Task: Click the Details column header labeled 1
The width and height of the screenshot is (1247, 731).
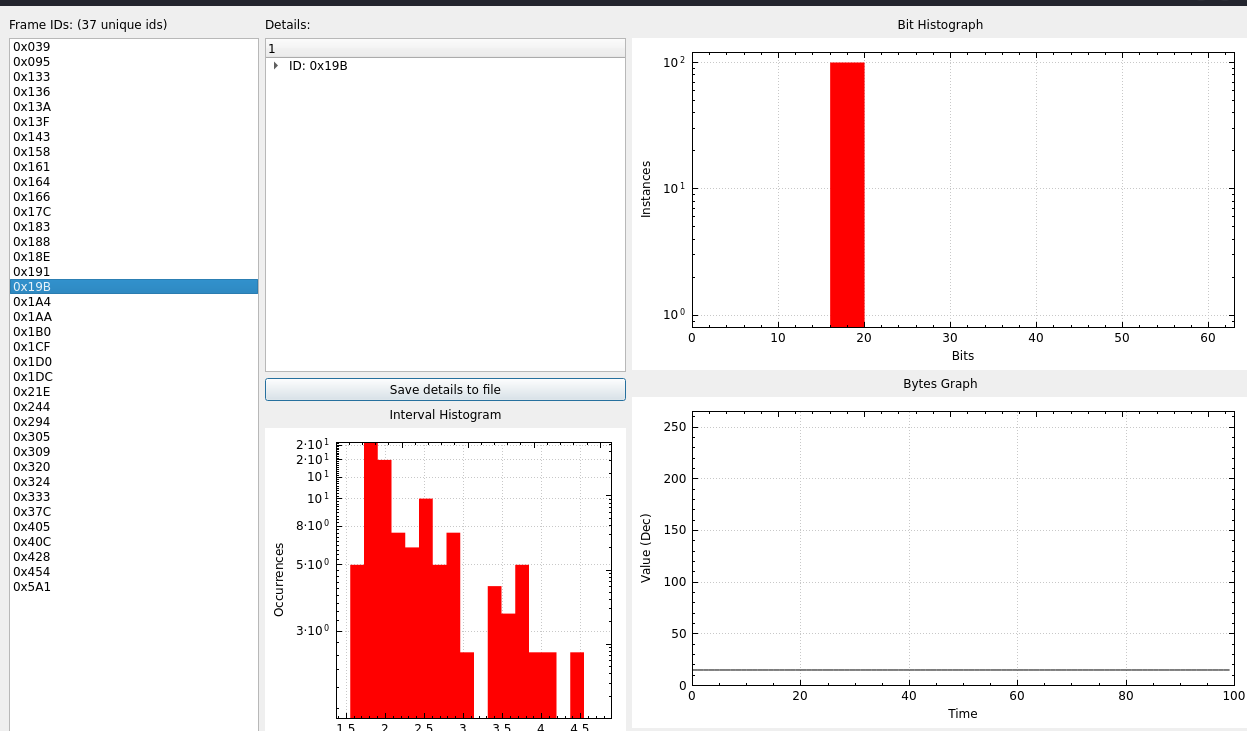Action: [x=445, y=49]
